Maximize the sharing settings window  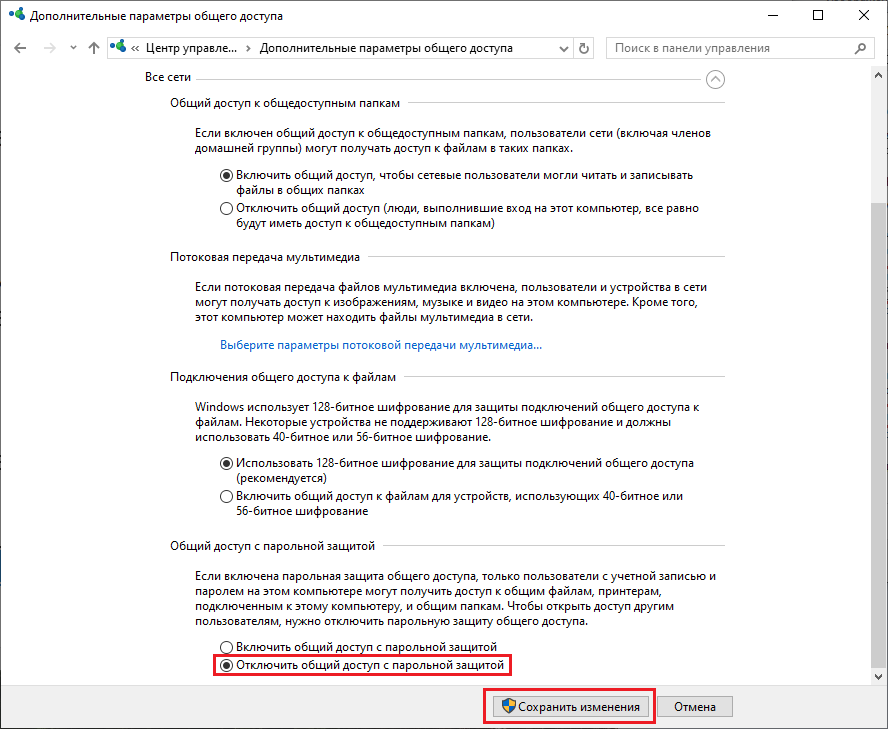coord(818,16)
